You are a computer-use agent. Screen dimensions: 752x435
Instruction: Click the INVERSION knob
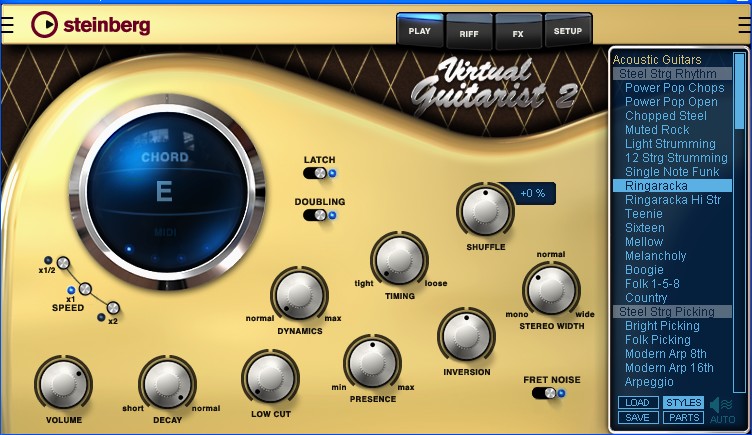pyautogui.click(x=466, y=336)
